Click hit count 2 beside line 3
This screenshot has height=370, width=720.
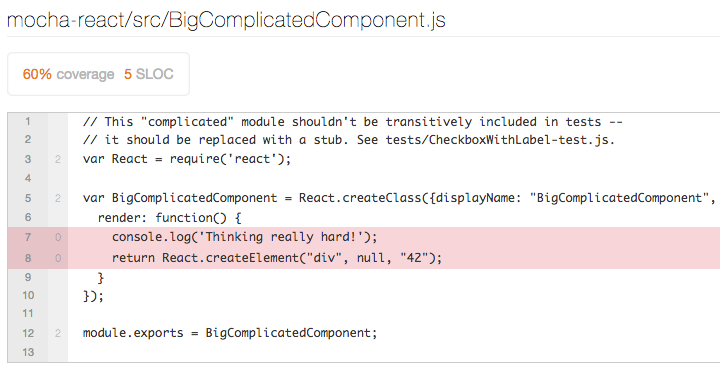coord(58,160)
